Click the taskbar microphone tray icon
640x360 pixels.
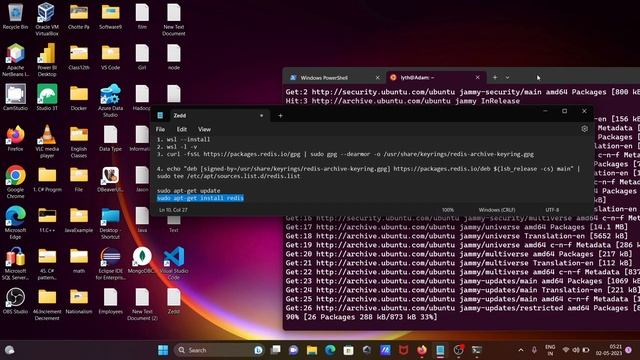coord(534,350)
